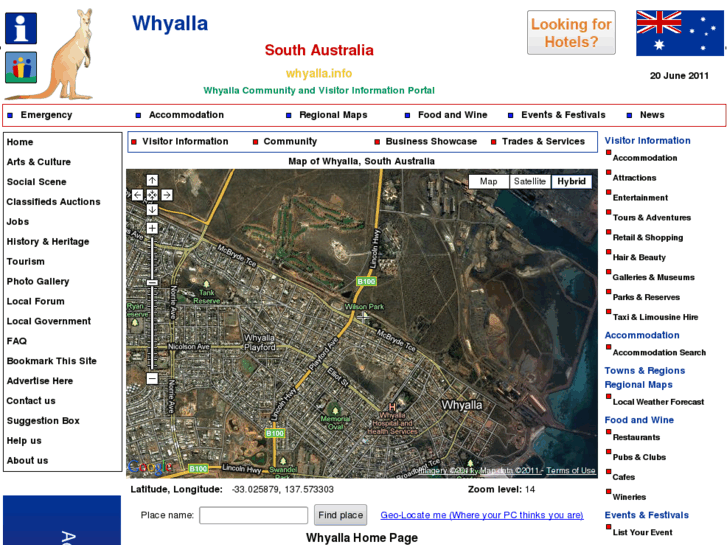This screenshot has height=545, width=727.
Task: Select the Trades & Services tab
Action: [543, 141]
